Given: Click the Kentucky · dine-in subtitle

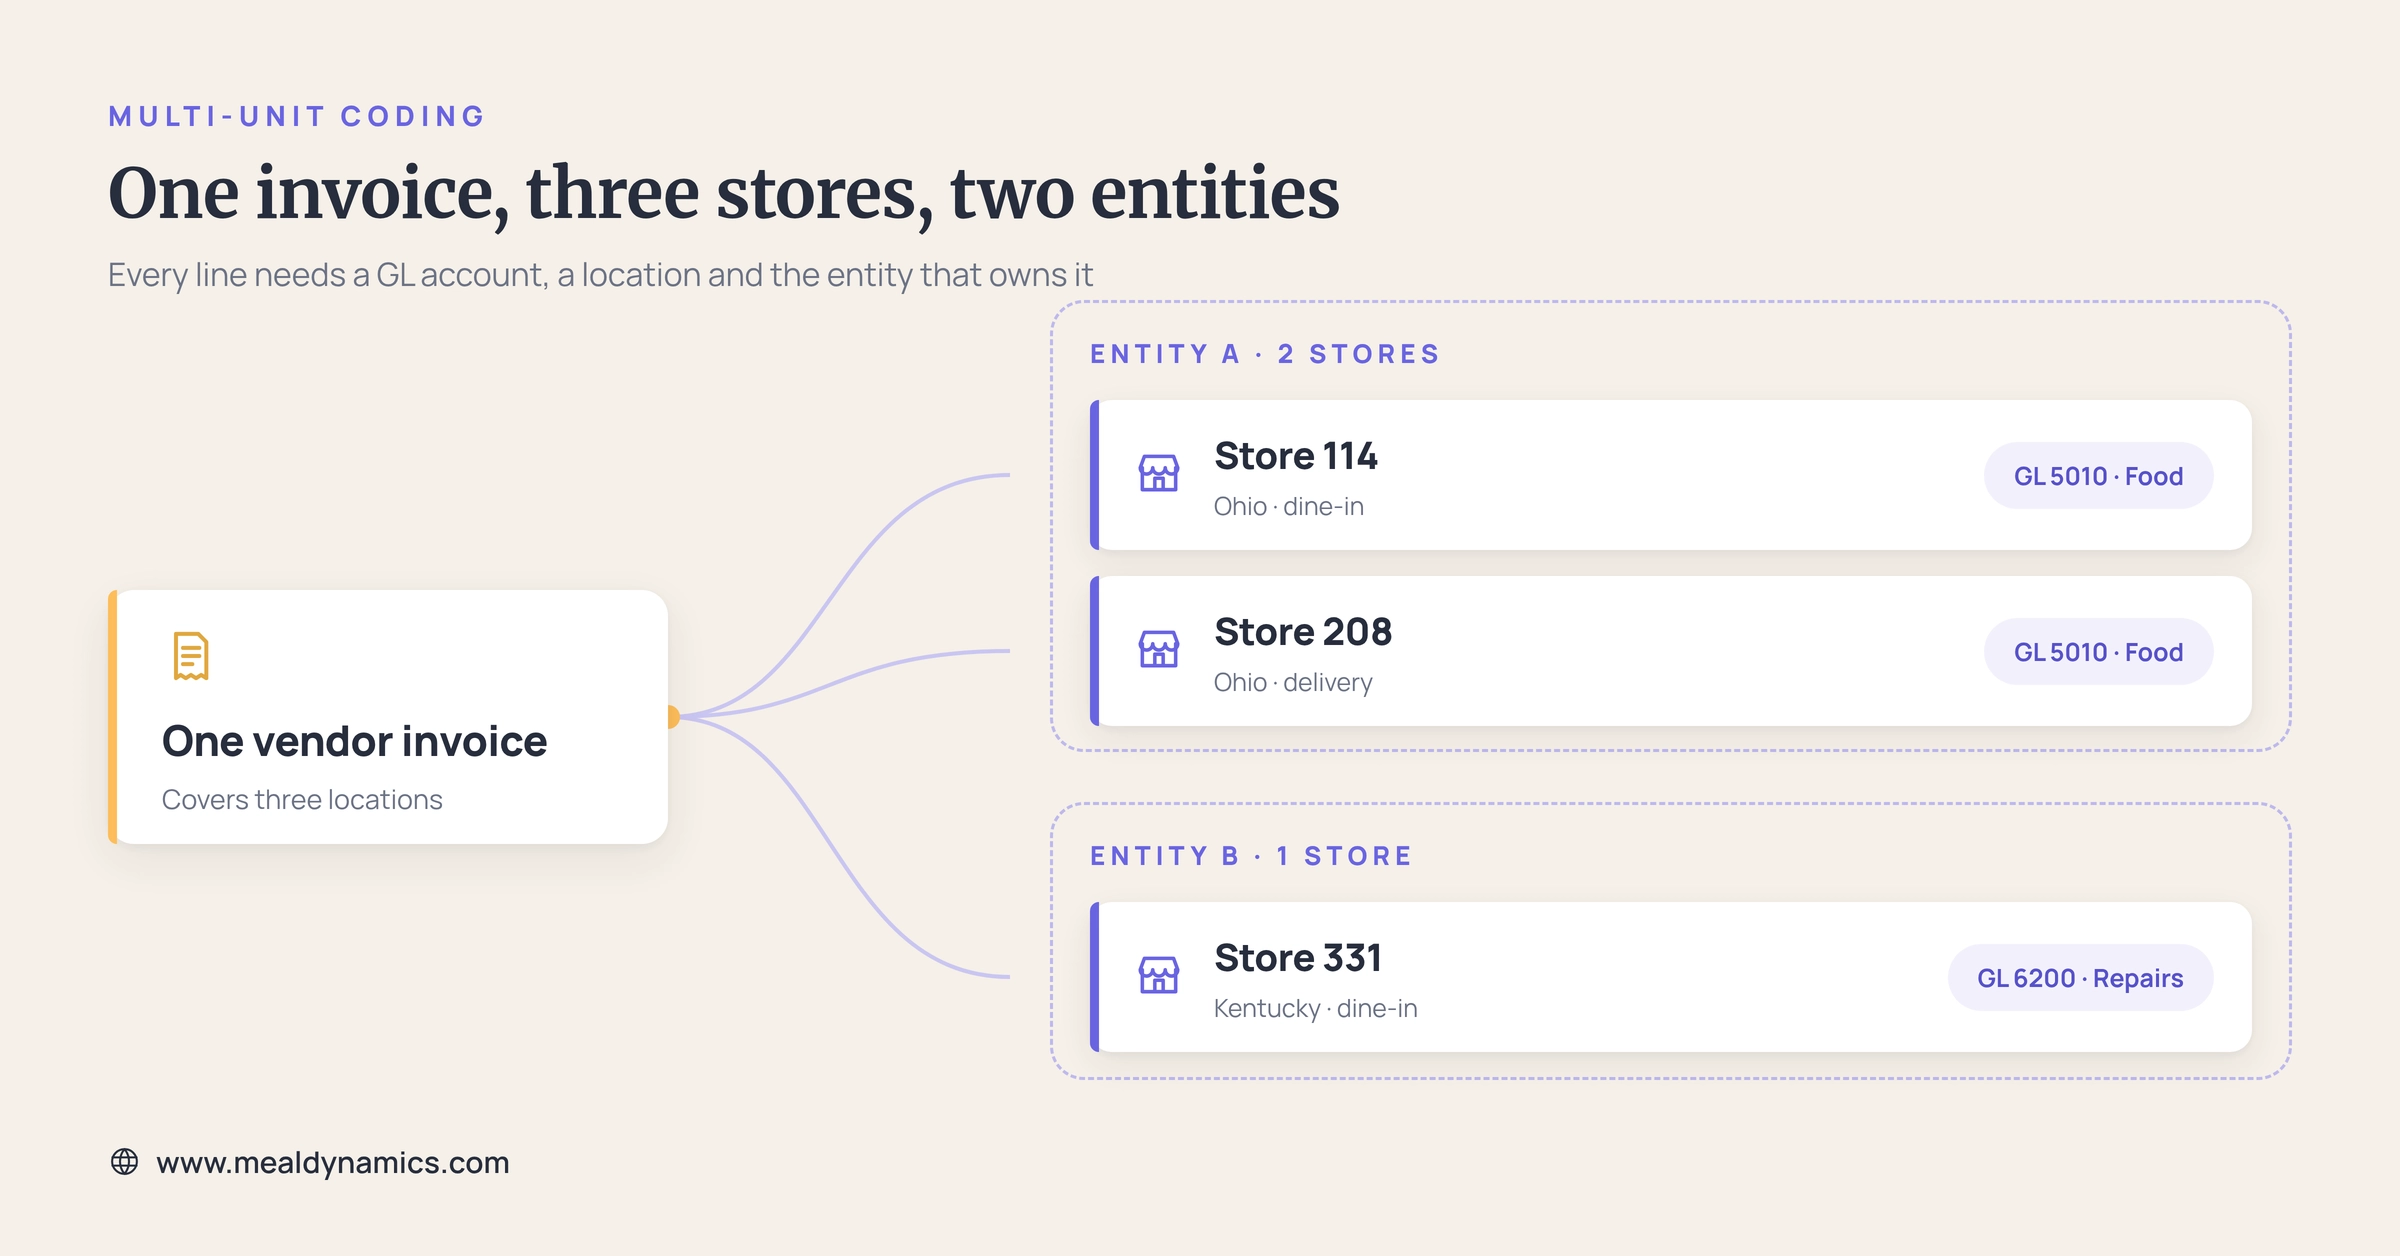Looking at the screenshot, I should click(x=1315, y=1008).
